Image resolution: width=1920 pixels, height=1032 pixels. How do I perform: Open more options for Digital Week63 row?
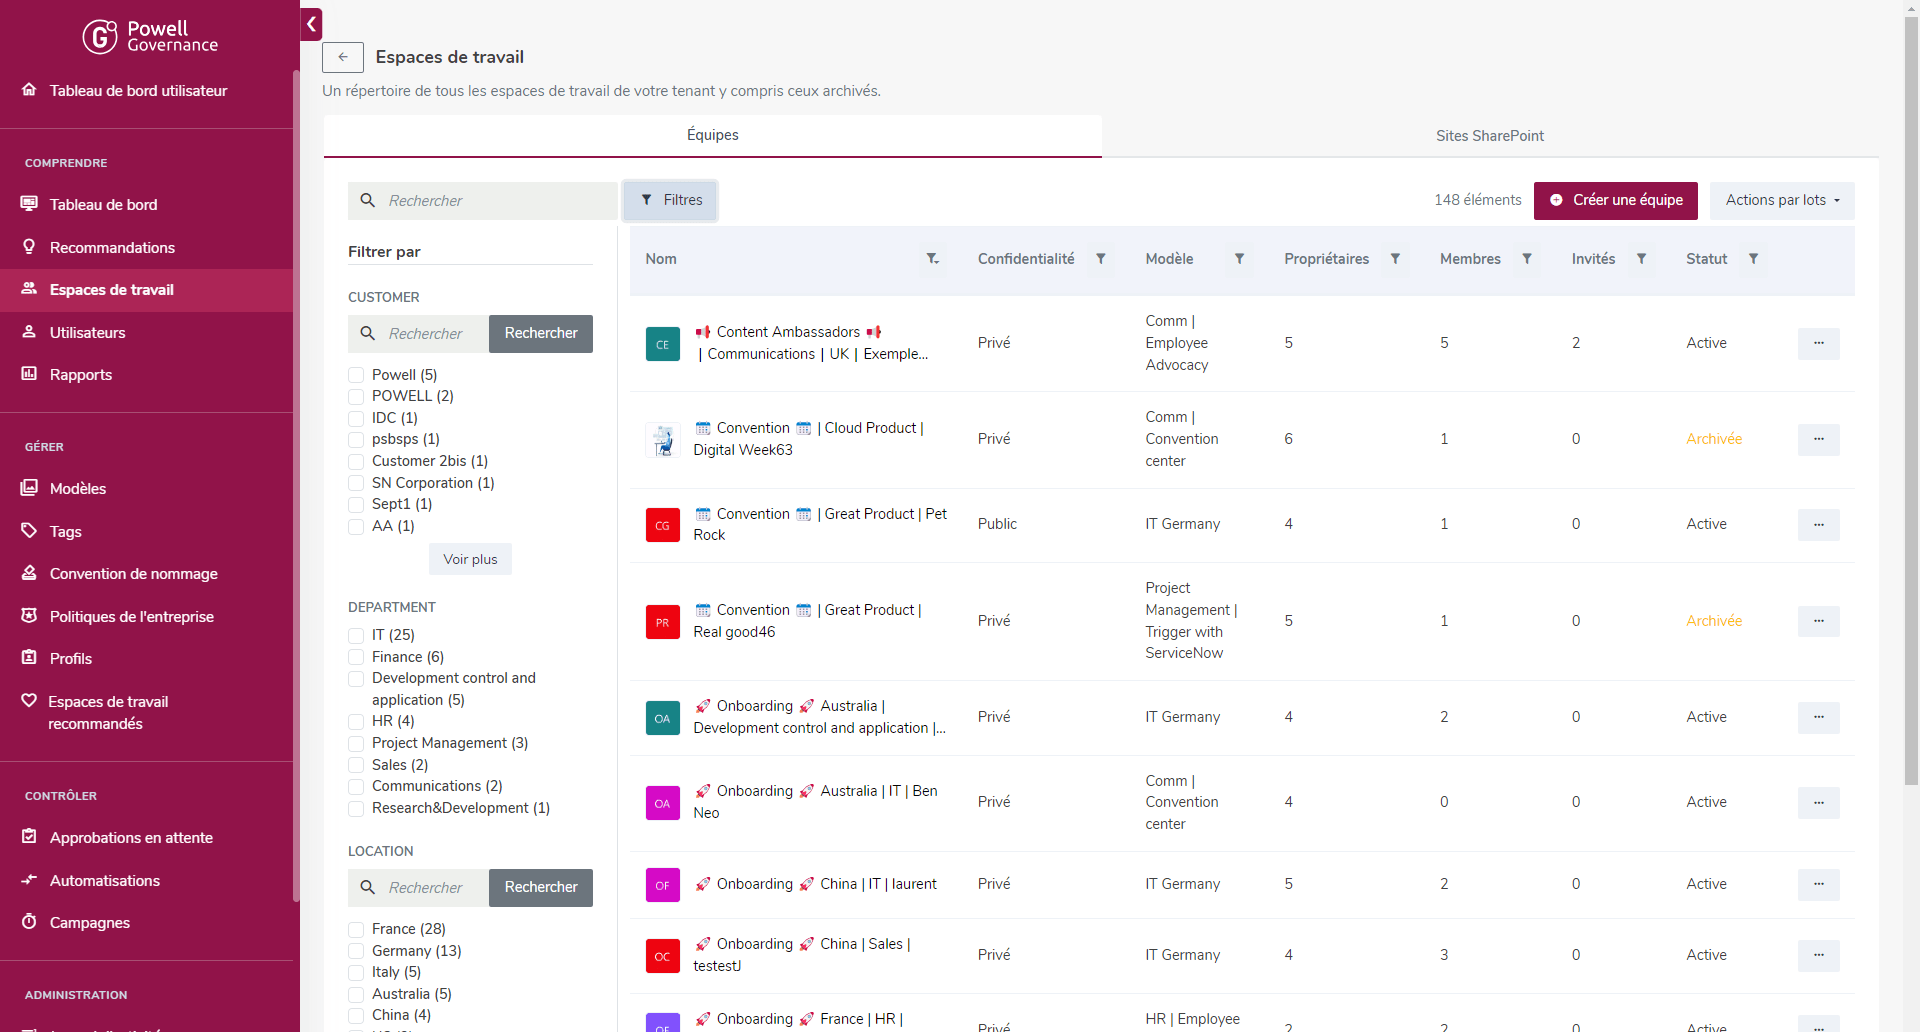pyautogui.click(x=1818, y=439)
